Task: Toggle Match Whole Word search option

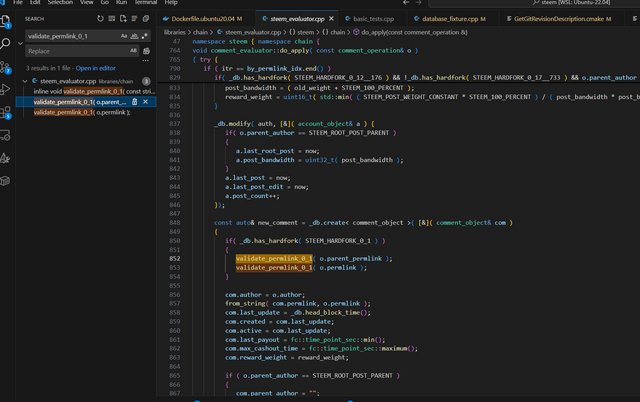Action: pyautogui.click(x=135, y=35)
